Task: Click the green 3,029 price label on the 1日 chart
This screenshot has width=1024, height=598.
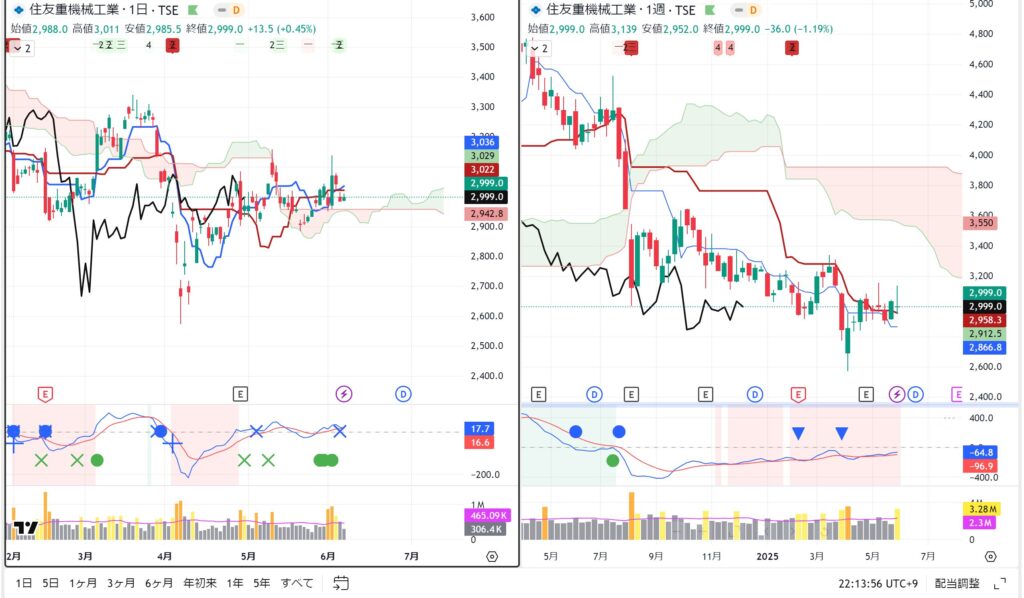Action: pos(482,155)
